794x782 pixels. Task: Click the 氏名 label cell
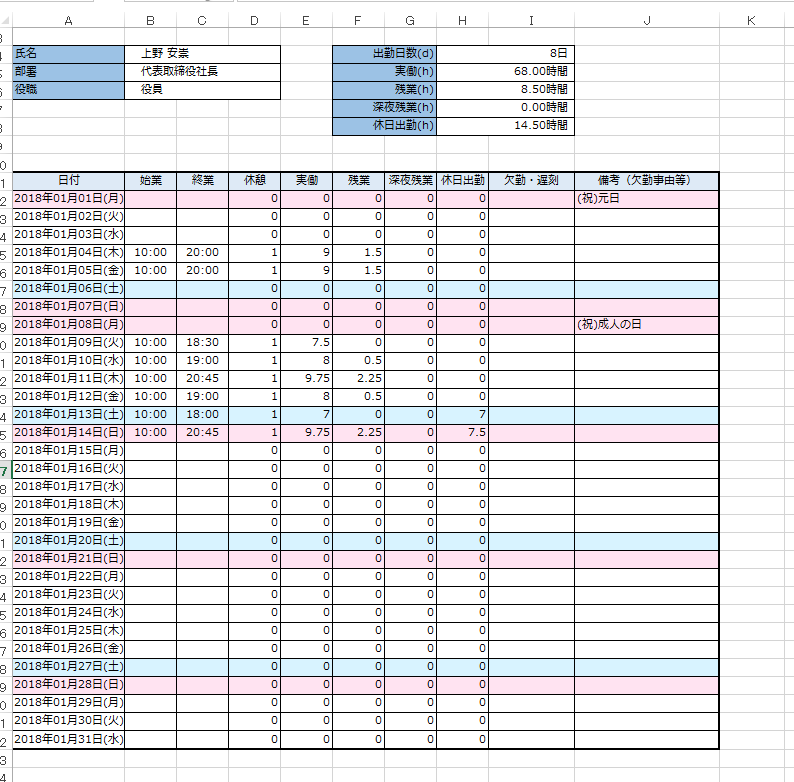(68, 54)
